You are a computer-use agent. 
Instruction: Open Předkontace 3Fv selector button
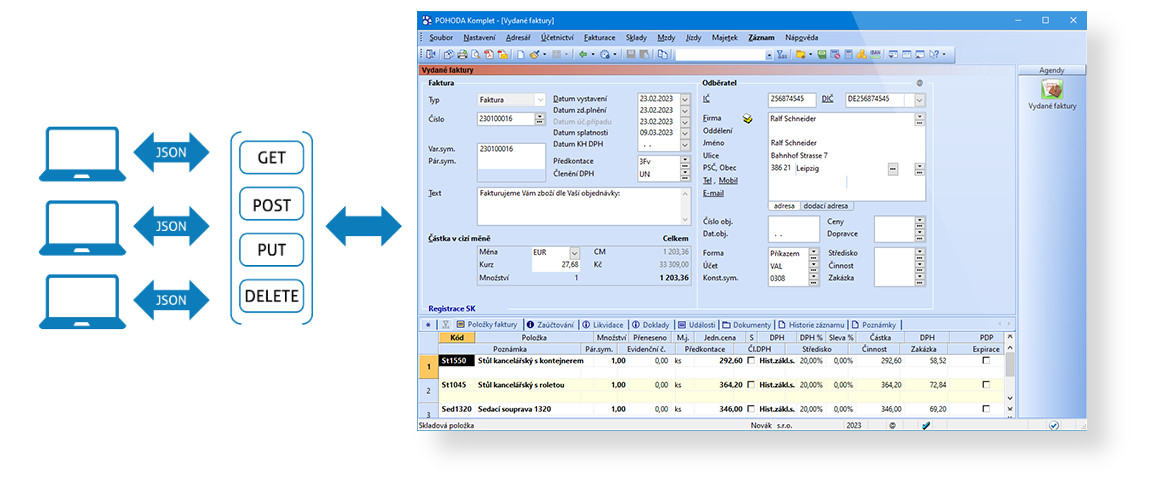(x=685, y=163)
